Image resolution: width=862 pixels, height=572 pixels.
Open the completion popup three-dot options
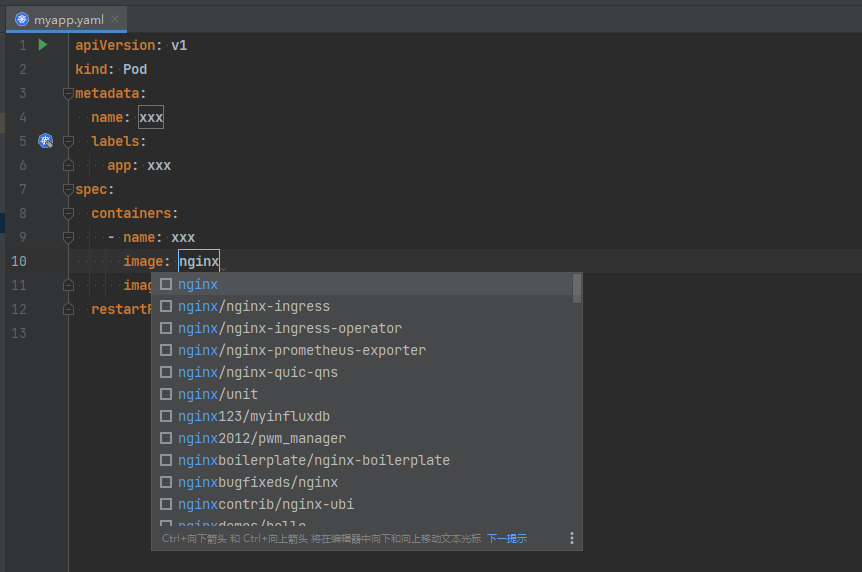(572, 538)
